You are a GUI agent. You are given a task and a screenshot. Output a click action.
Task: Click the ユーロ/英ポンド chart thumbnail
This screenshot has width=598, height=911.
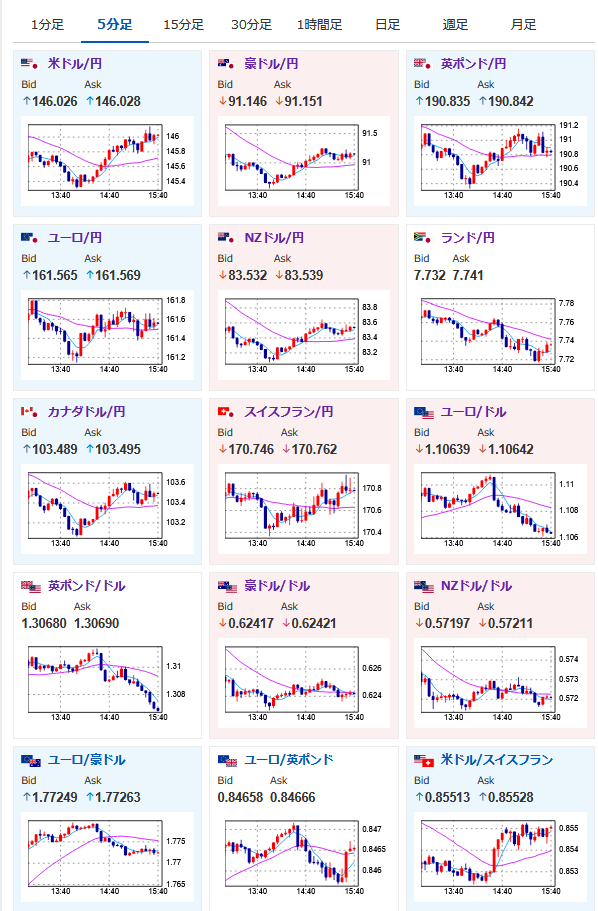pyautogui.click(x=303, y=858)
